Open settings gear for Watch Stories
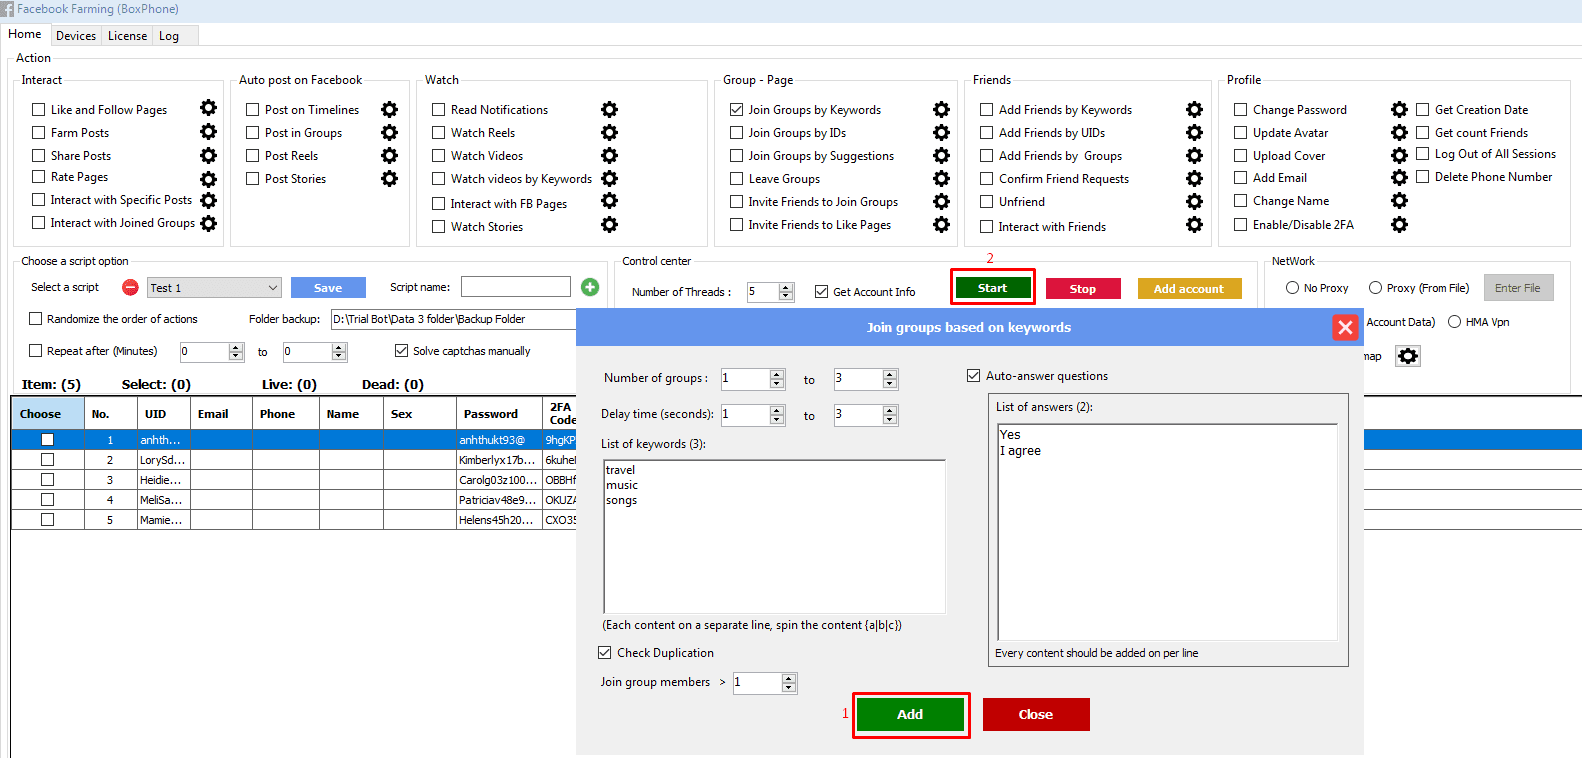This screenshot has height=758, width=1582. [609, 225]
